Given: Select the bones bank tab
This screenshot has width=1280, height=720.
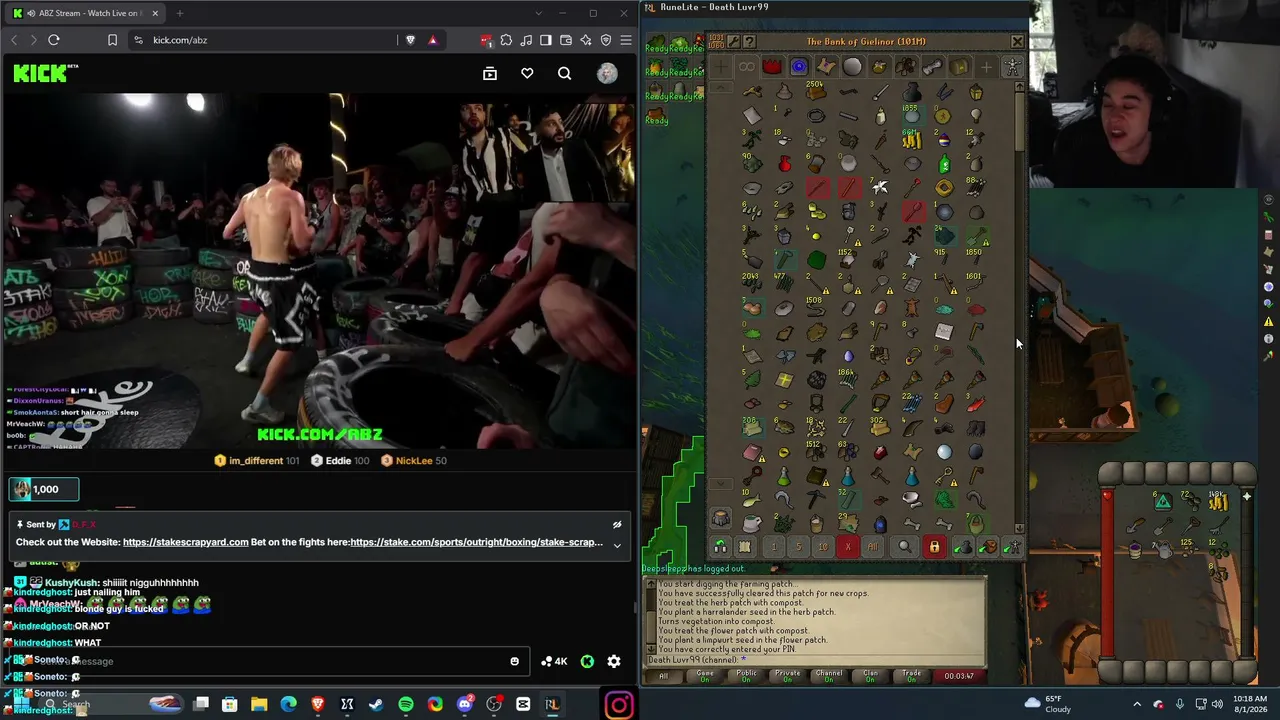Looking at the screenshot, I should [932, 67].
